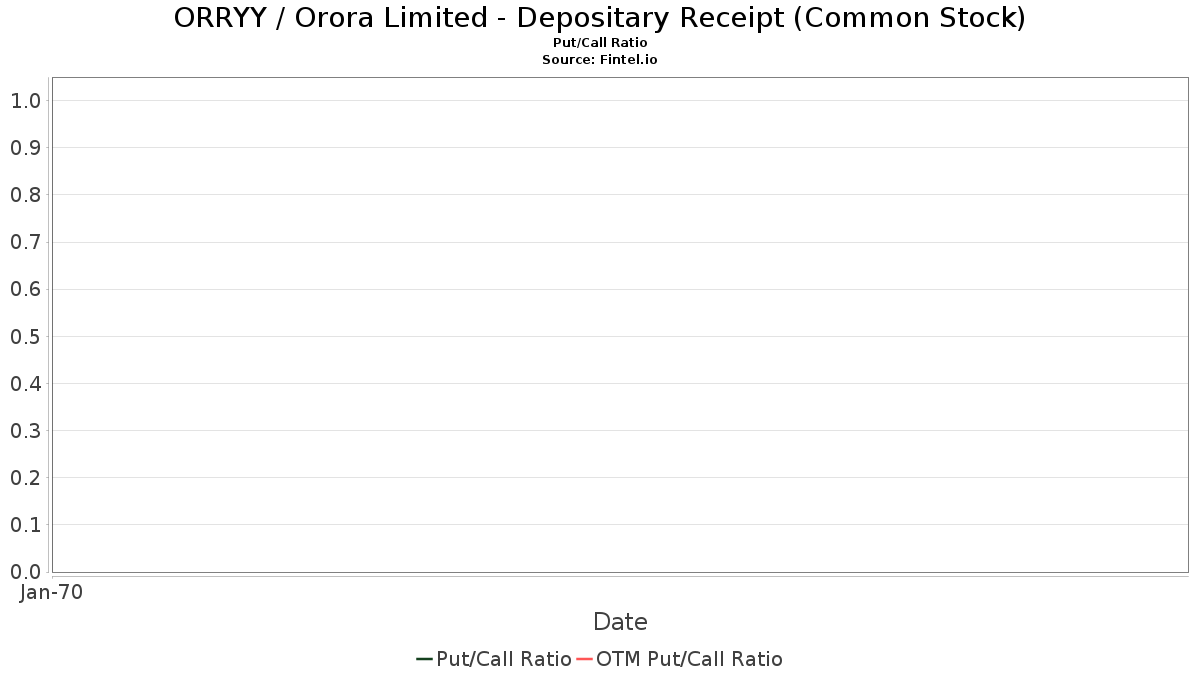Image resolution: width=1200 pixels, height=675 pixels.
Task: Click the Put/Call Ratio legend label
Action: point(504,659)
